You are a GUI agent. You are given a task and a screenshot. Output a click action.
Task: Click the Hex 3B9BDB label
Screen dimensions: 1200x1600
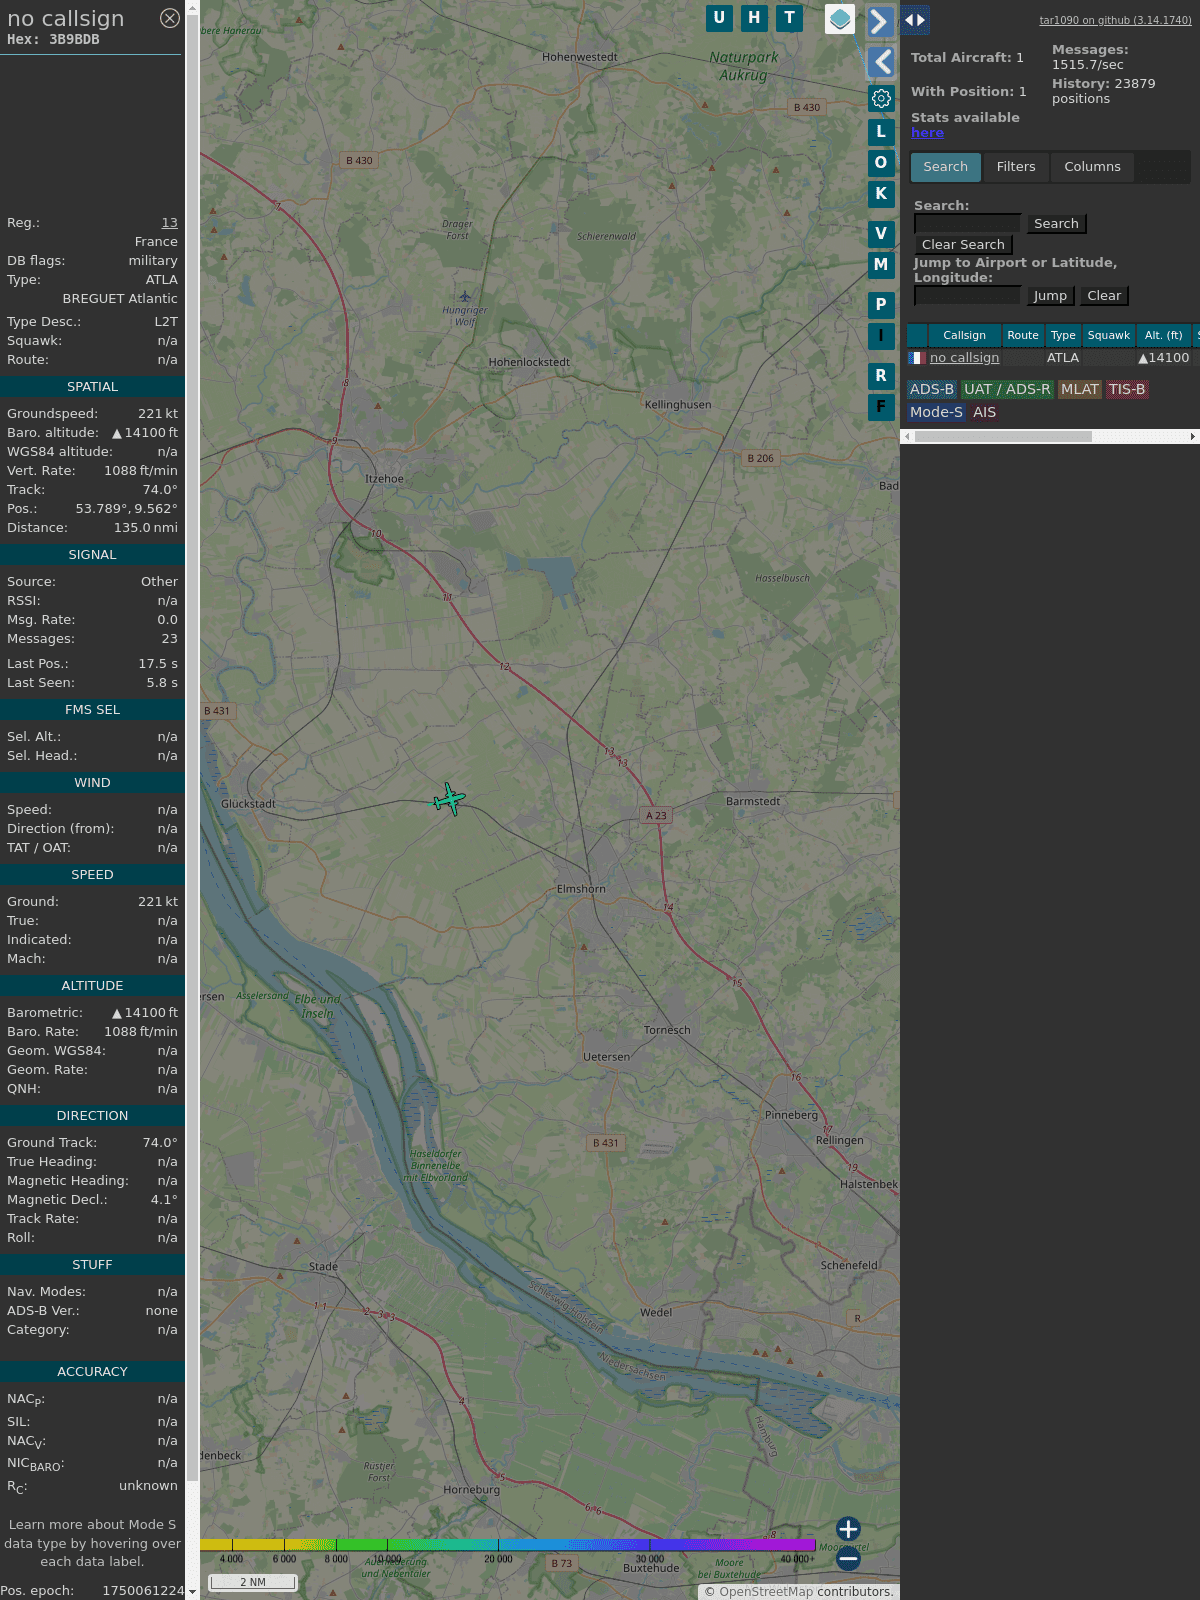coord(53,40)
